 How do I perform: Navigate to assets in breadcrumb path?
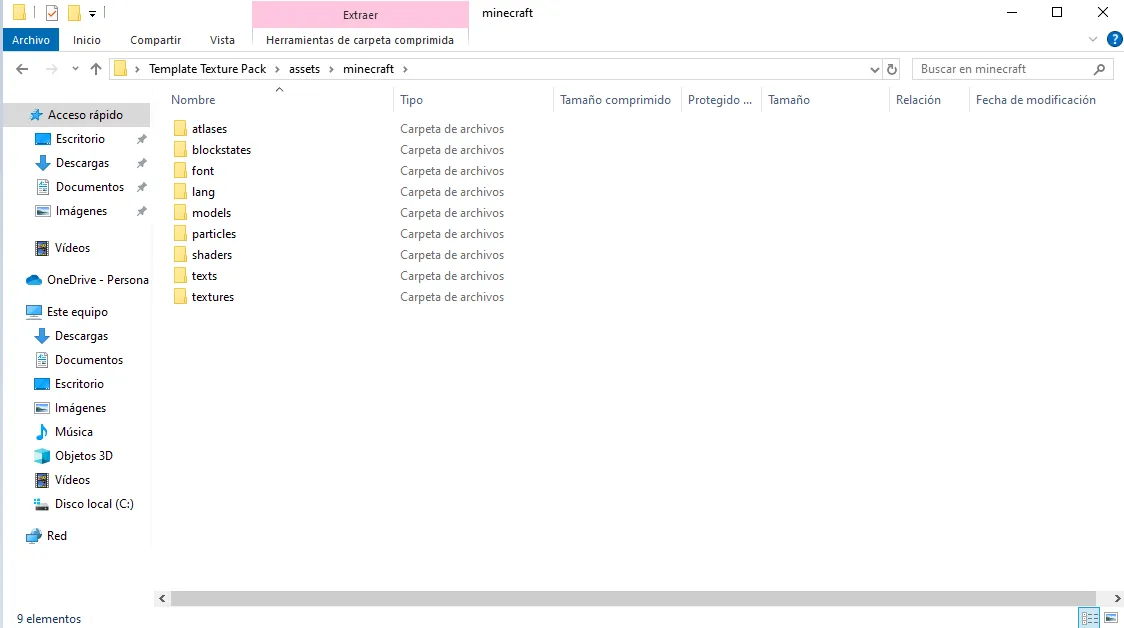(304, 69)
